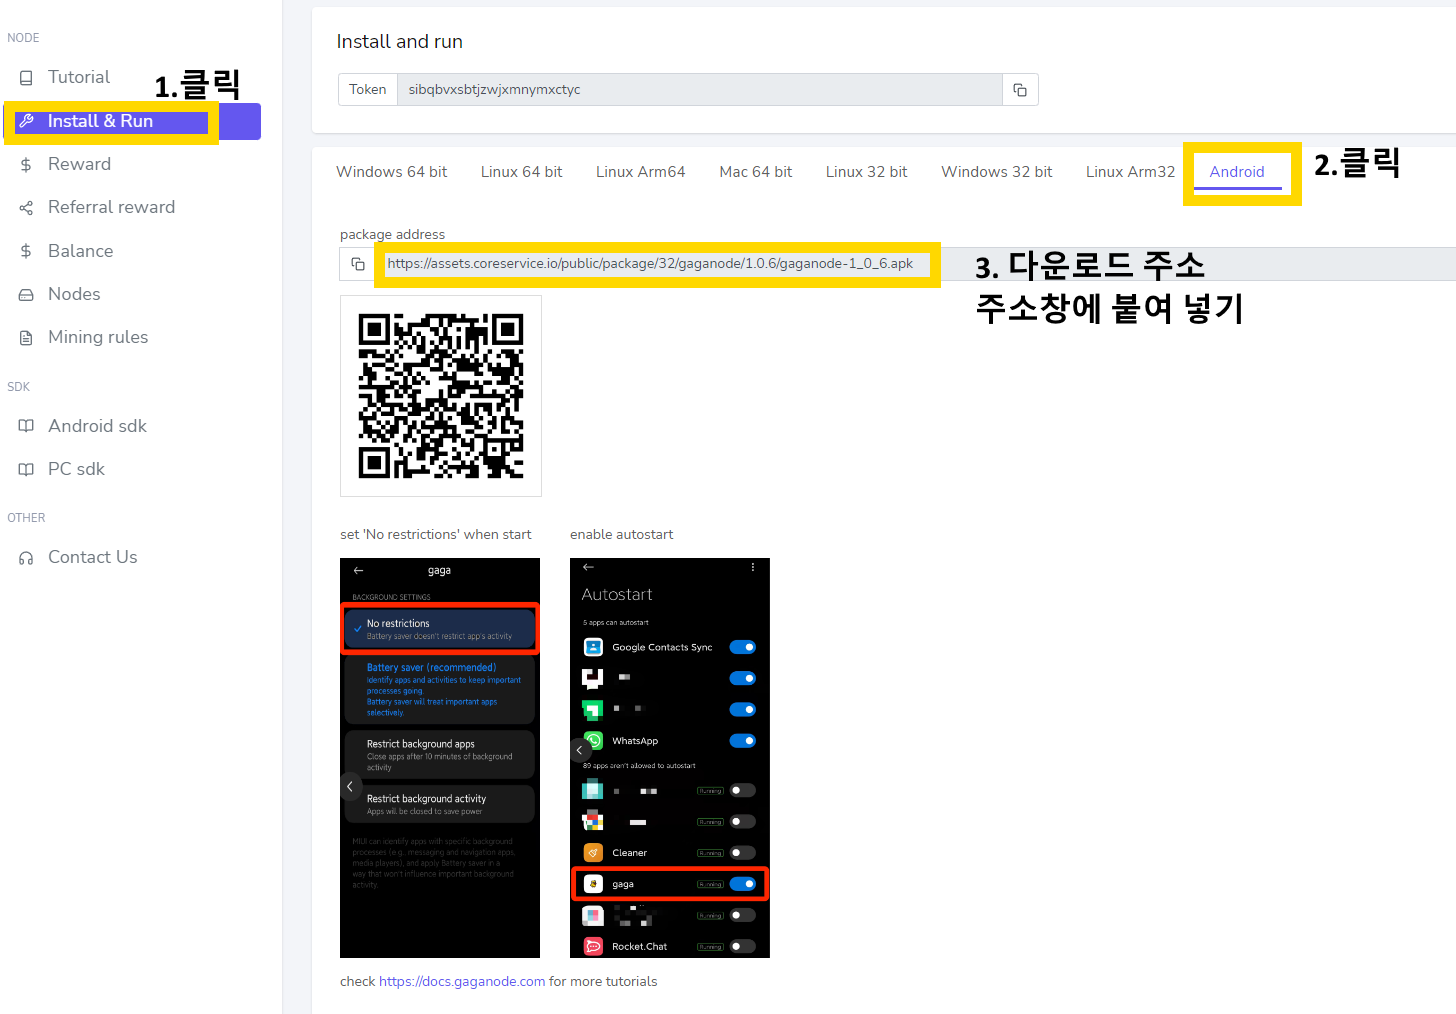Click the 'Install and run' heading
The height and width of the screenshot is (1014, 1456).
(400, 42)
